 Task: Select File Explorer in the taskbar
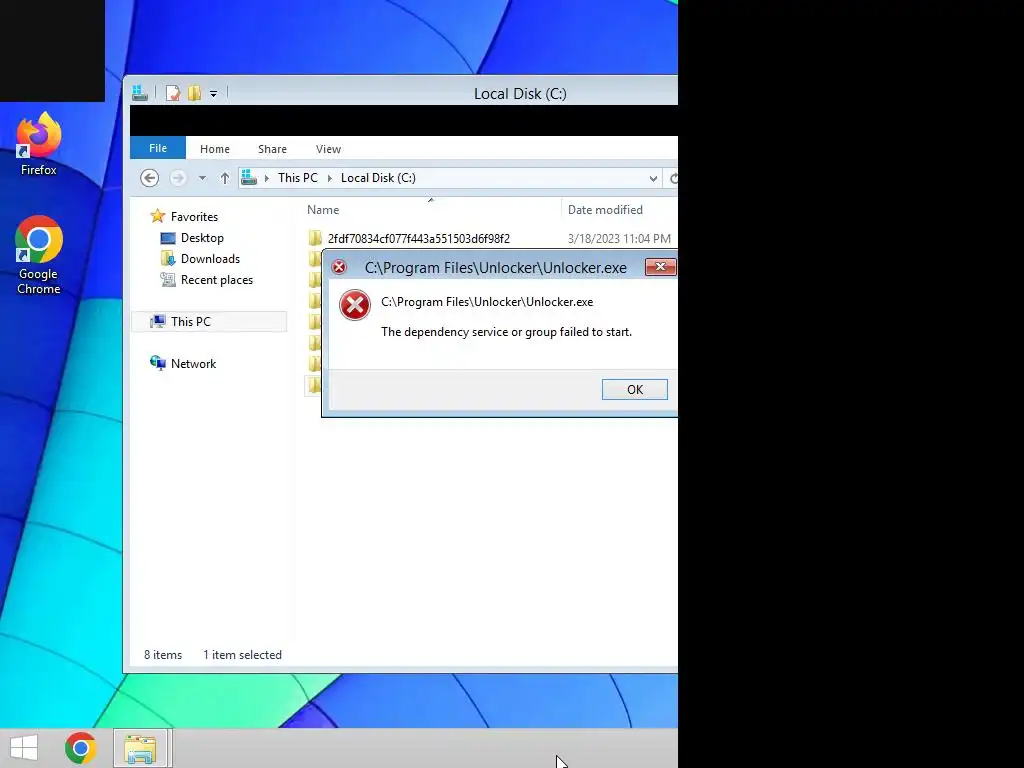coord(140,748)
